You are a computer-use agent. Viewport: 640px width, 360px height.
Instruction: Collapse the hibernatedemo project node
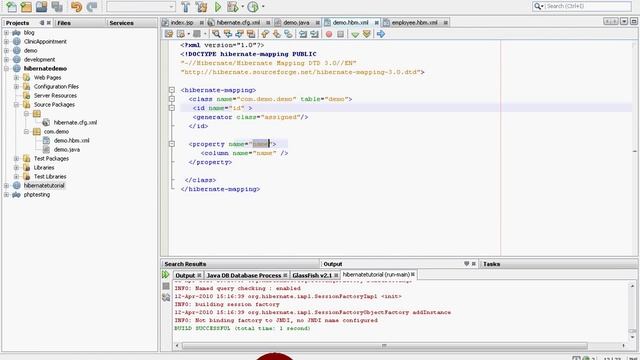coord(6,69)
